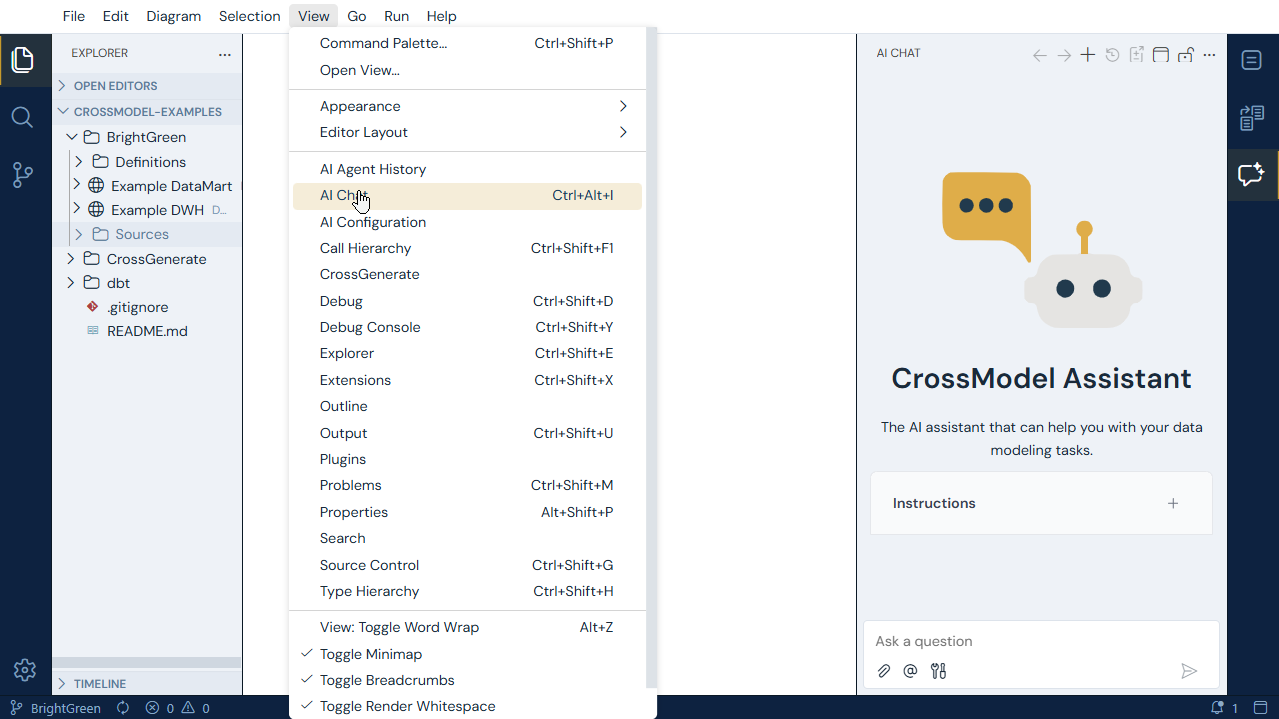The width and height of the screenshot is (1279, 719).
Task: Click the new AI chat editor icon
Action: pyautogui.click(x=1137, y=55)
